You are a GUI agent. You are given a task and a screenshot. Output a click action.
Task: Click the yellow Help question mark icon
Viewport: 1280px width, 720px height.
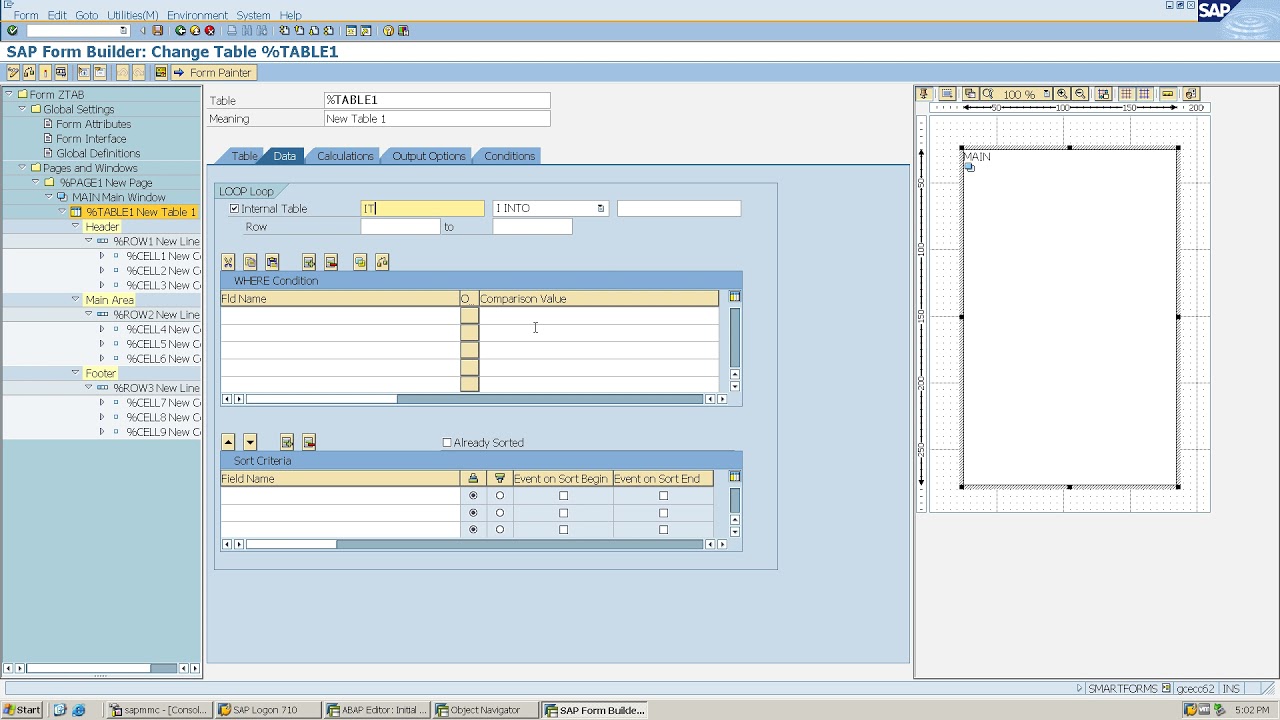388,31
